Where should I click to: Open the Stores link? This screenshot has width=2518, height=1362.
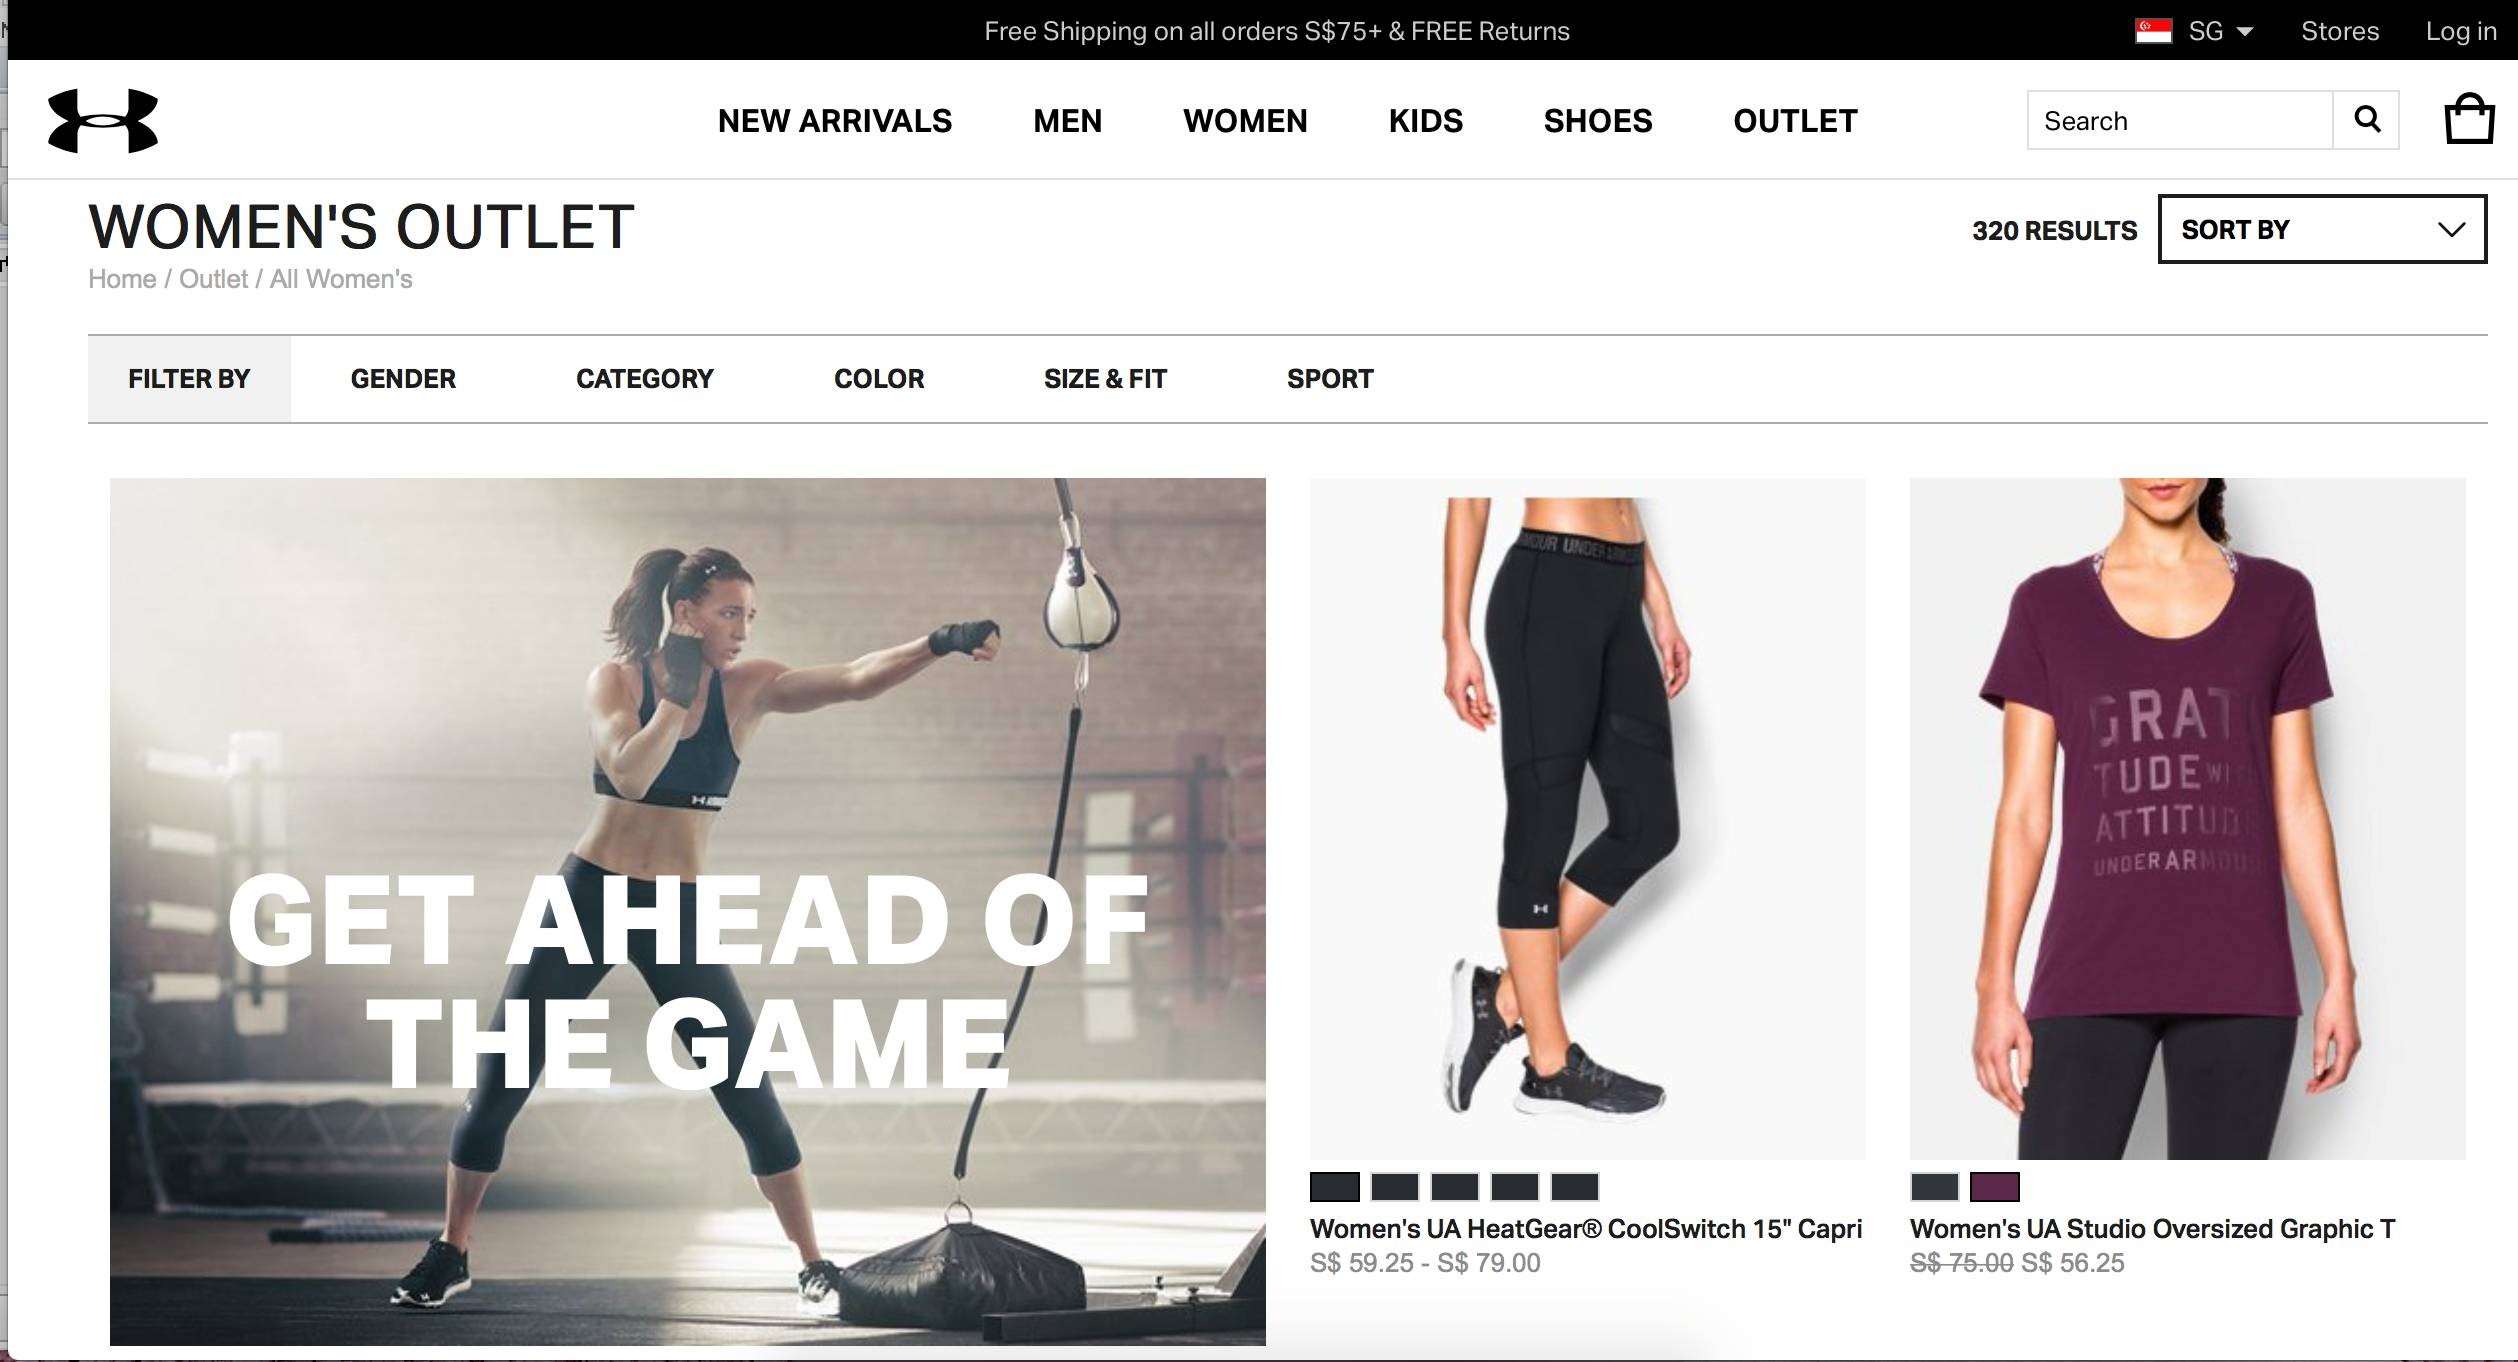[x=2340, y=31]
